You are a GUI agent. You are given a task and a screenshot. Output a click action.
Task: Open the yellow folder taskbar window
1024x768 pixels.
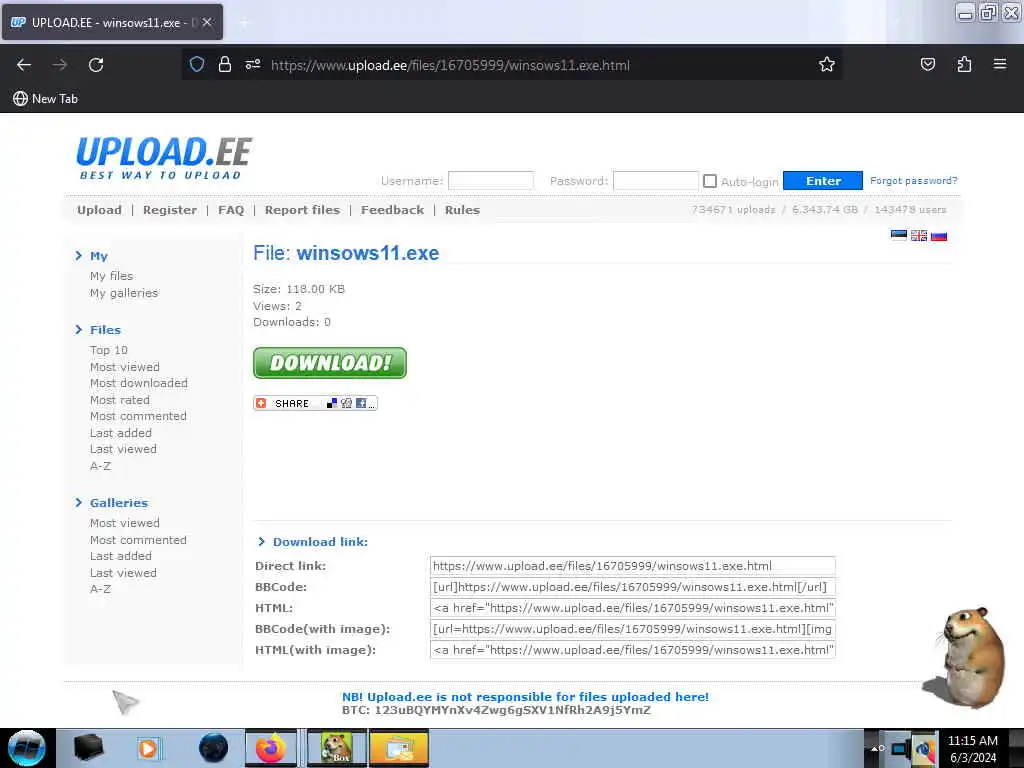(x=399, y=748)
